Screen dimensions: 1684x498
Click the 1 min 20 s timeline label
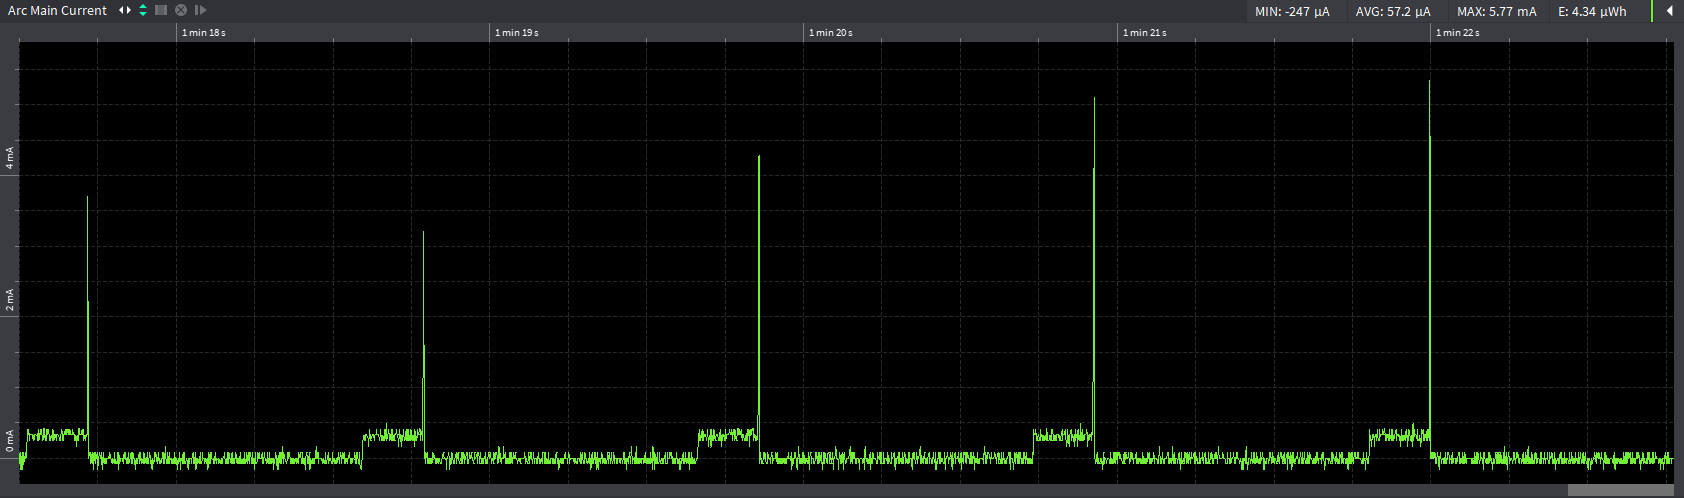click(831, 33)
